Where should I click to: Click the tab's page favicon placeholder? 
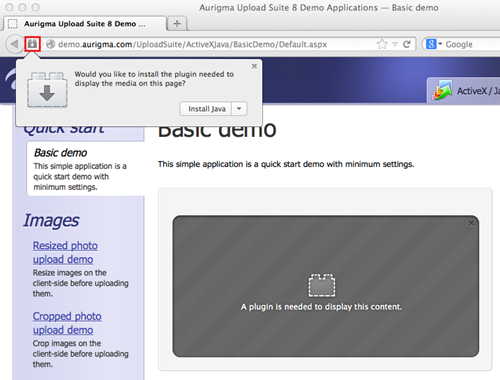[x=13, y=24]
